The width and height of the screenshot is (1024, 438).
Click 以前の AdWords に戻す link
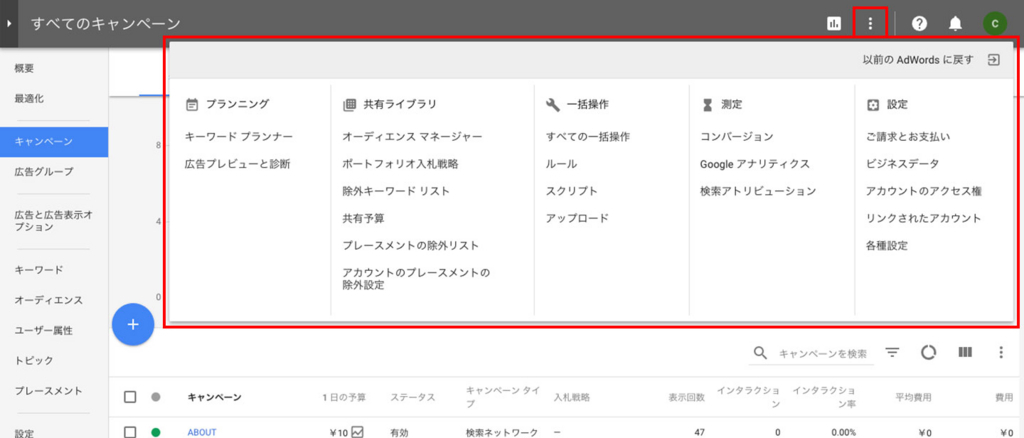pos(918,60)
